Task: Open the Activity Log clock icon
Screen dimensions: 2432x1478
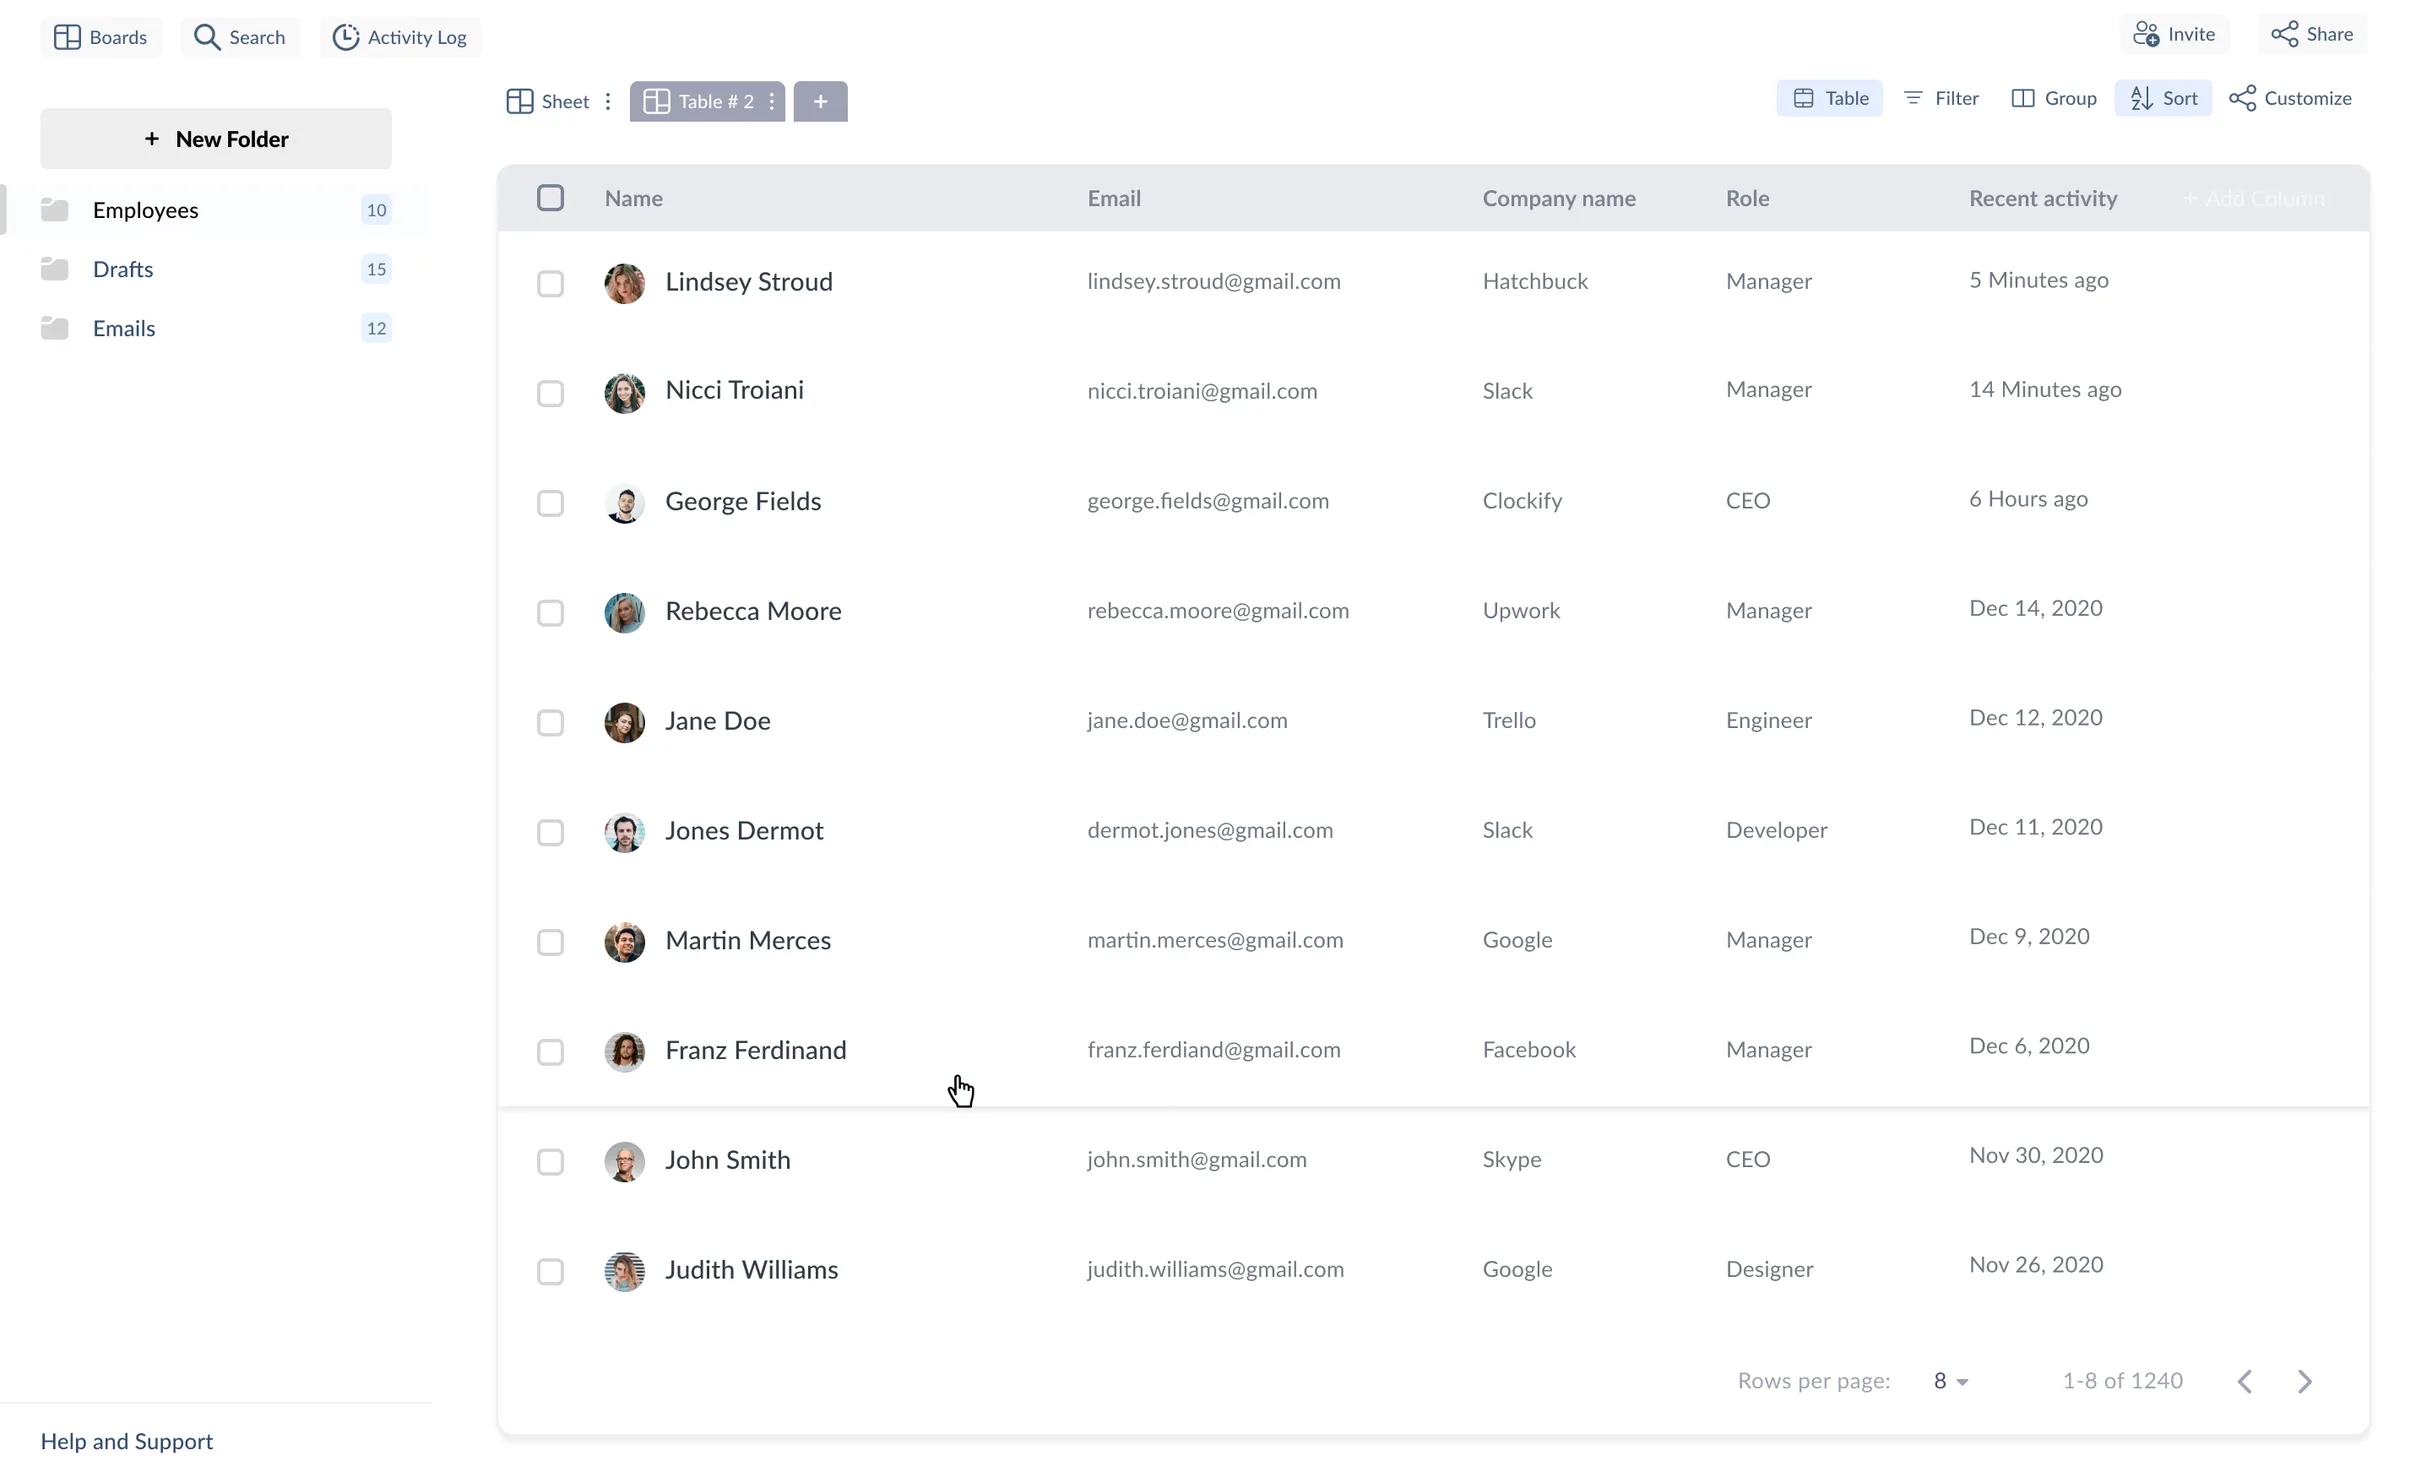Action: tap(345, 37)
